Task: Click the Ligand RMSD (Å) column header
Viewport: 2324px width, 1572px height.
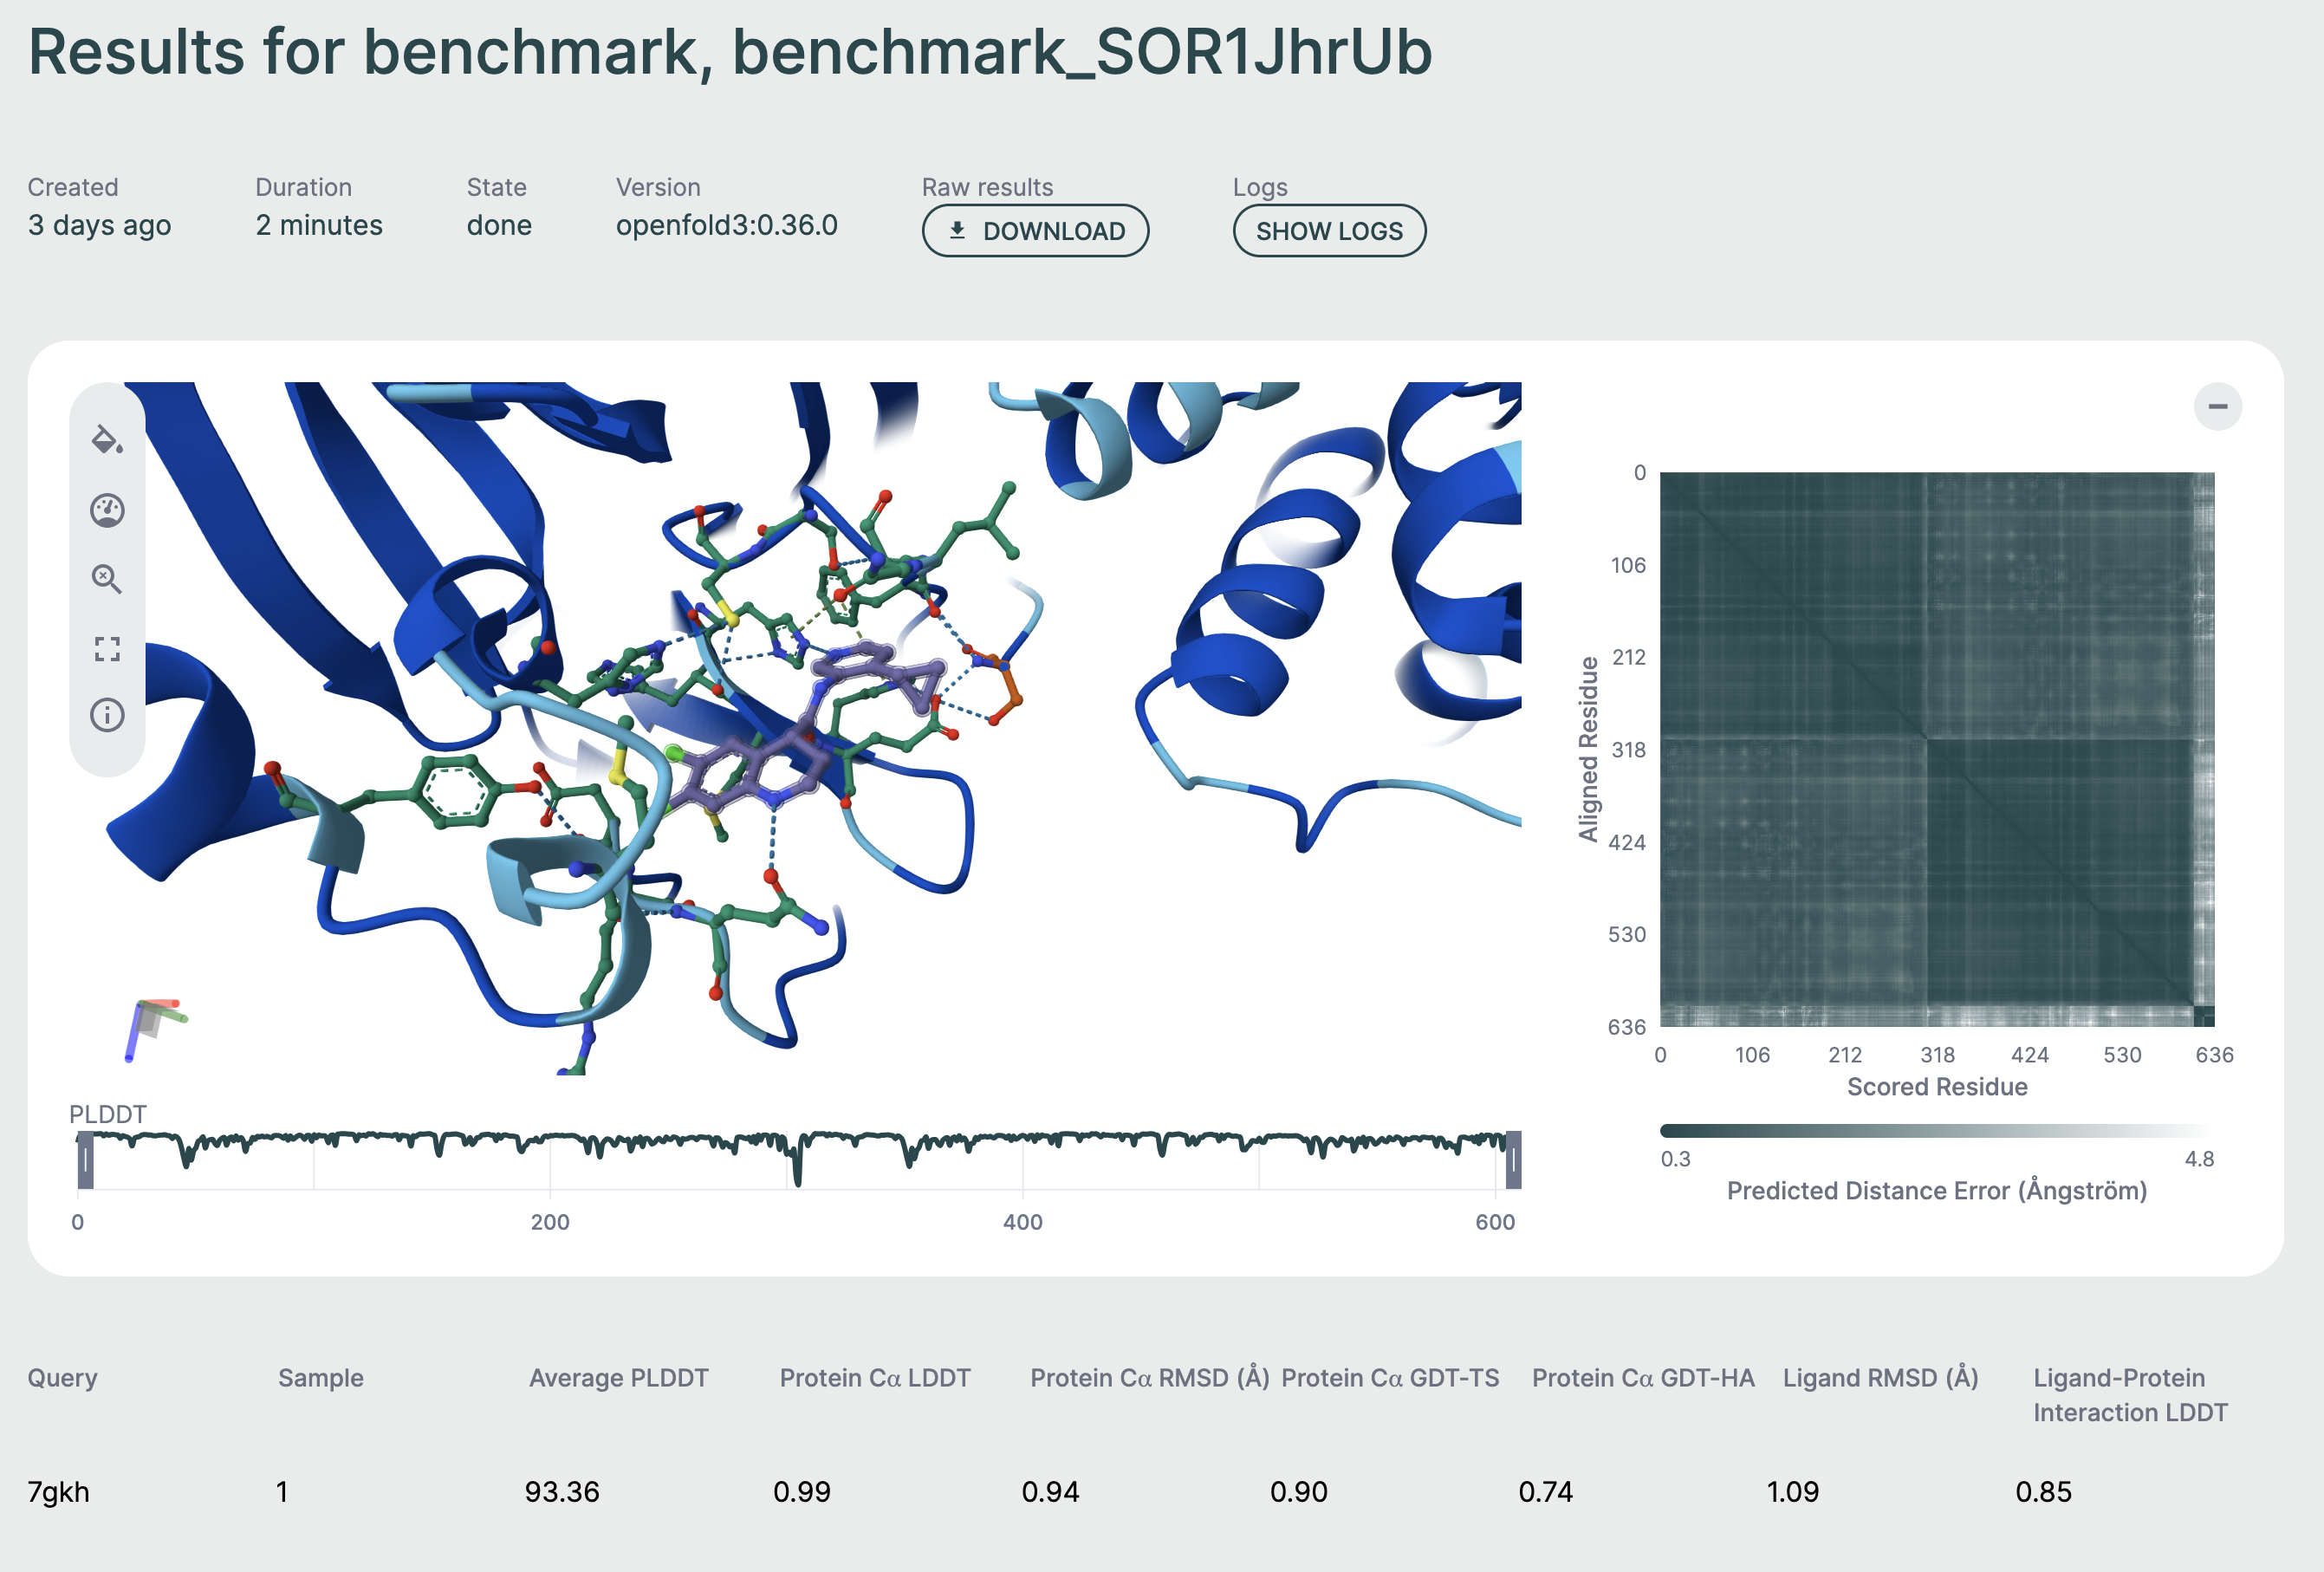Action: pyautogui.click(x=1880, y=1378)
